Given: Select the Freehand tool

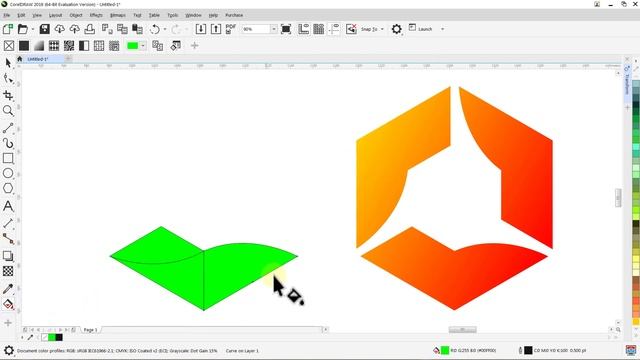Looking at the screenshot, I should click(8, 128).
